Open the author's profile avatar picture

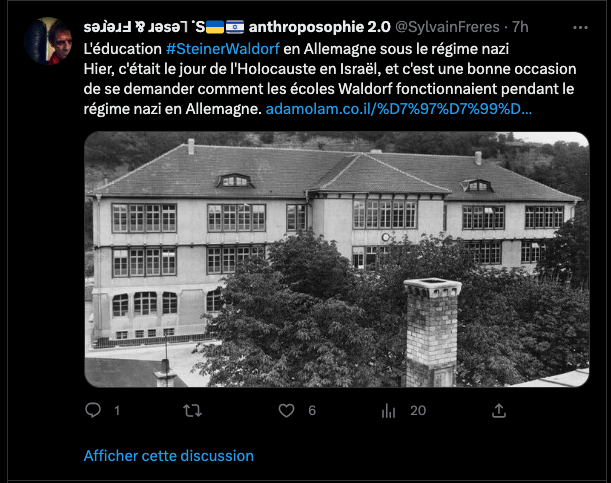[x=48, y=41]
